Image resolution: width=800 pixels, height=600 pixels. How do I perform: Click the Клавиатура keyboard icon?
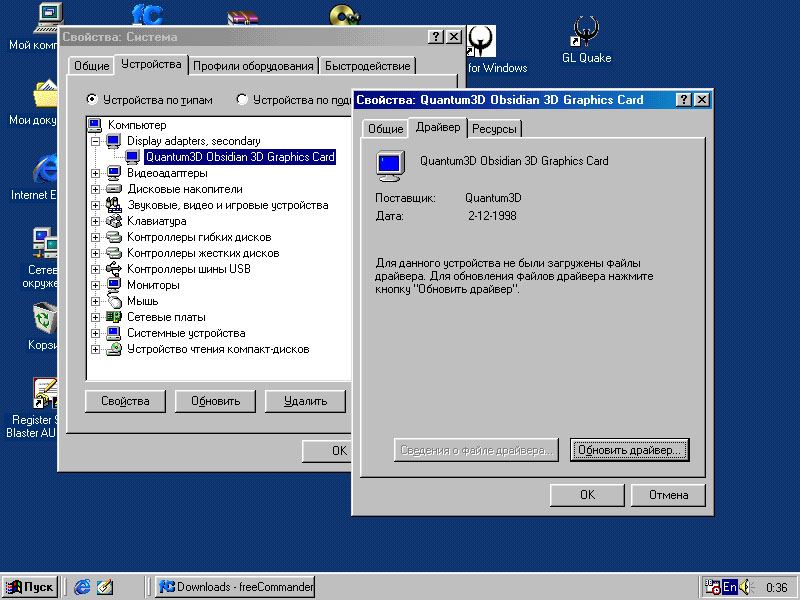coord(113,221)
